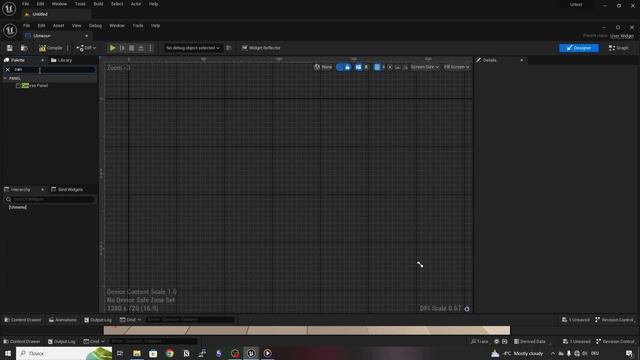
Task: Open the widget editor File menu
Action: (x=27, y=26)
